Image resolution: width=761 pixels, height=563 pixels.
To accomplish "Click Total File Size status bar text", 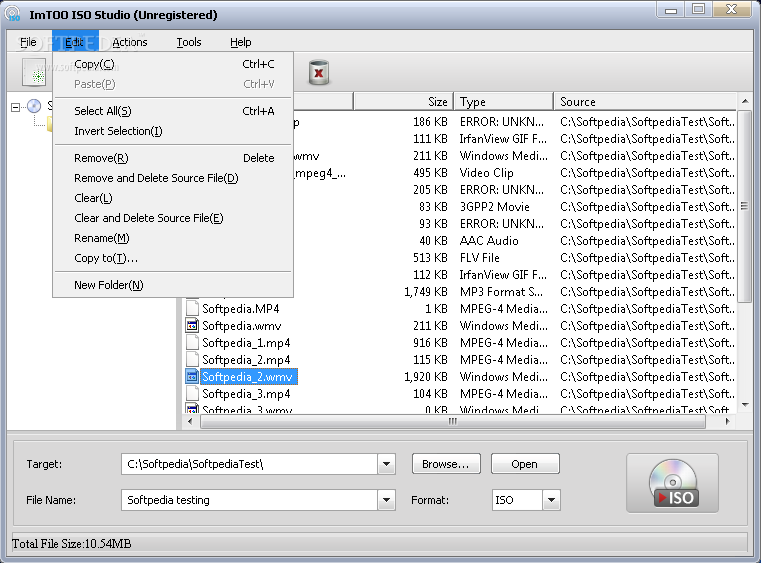I will point(72,544).
